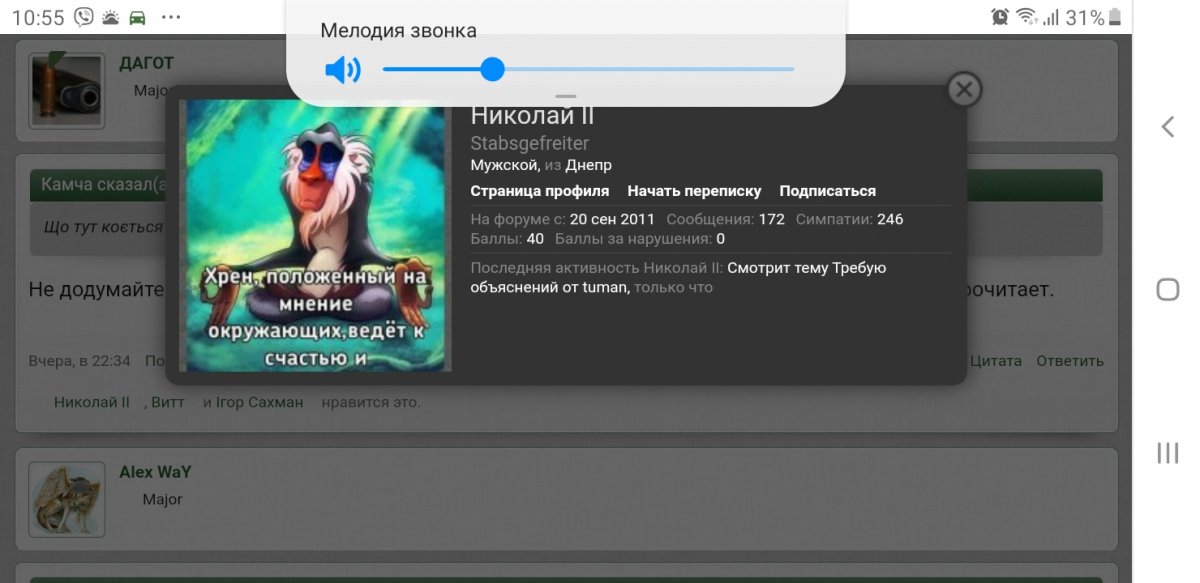This screenshot has width=1200, height=583.
Task: Open the Страница профиля link
Action: pos(540,191)
